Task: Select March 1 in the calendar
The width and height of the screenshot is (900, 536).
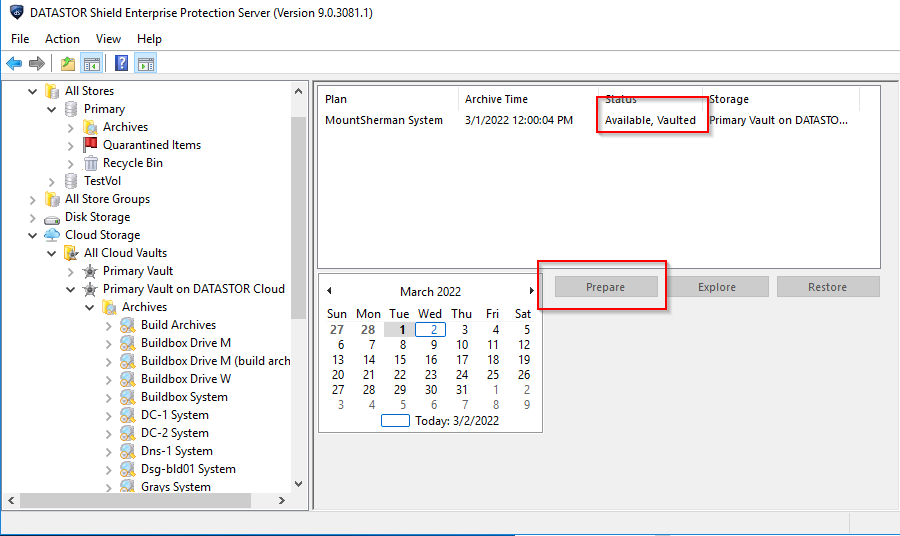Action: pyautogui.click(x=399, y=329)
